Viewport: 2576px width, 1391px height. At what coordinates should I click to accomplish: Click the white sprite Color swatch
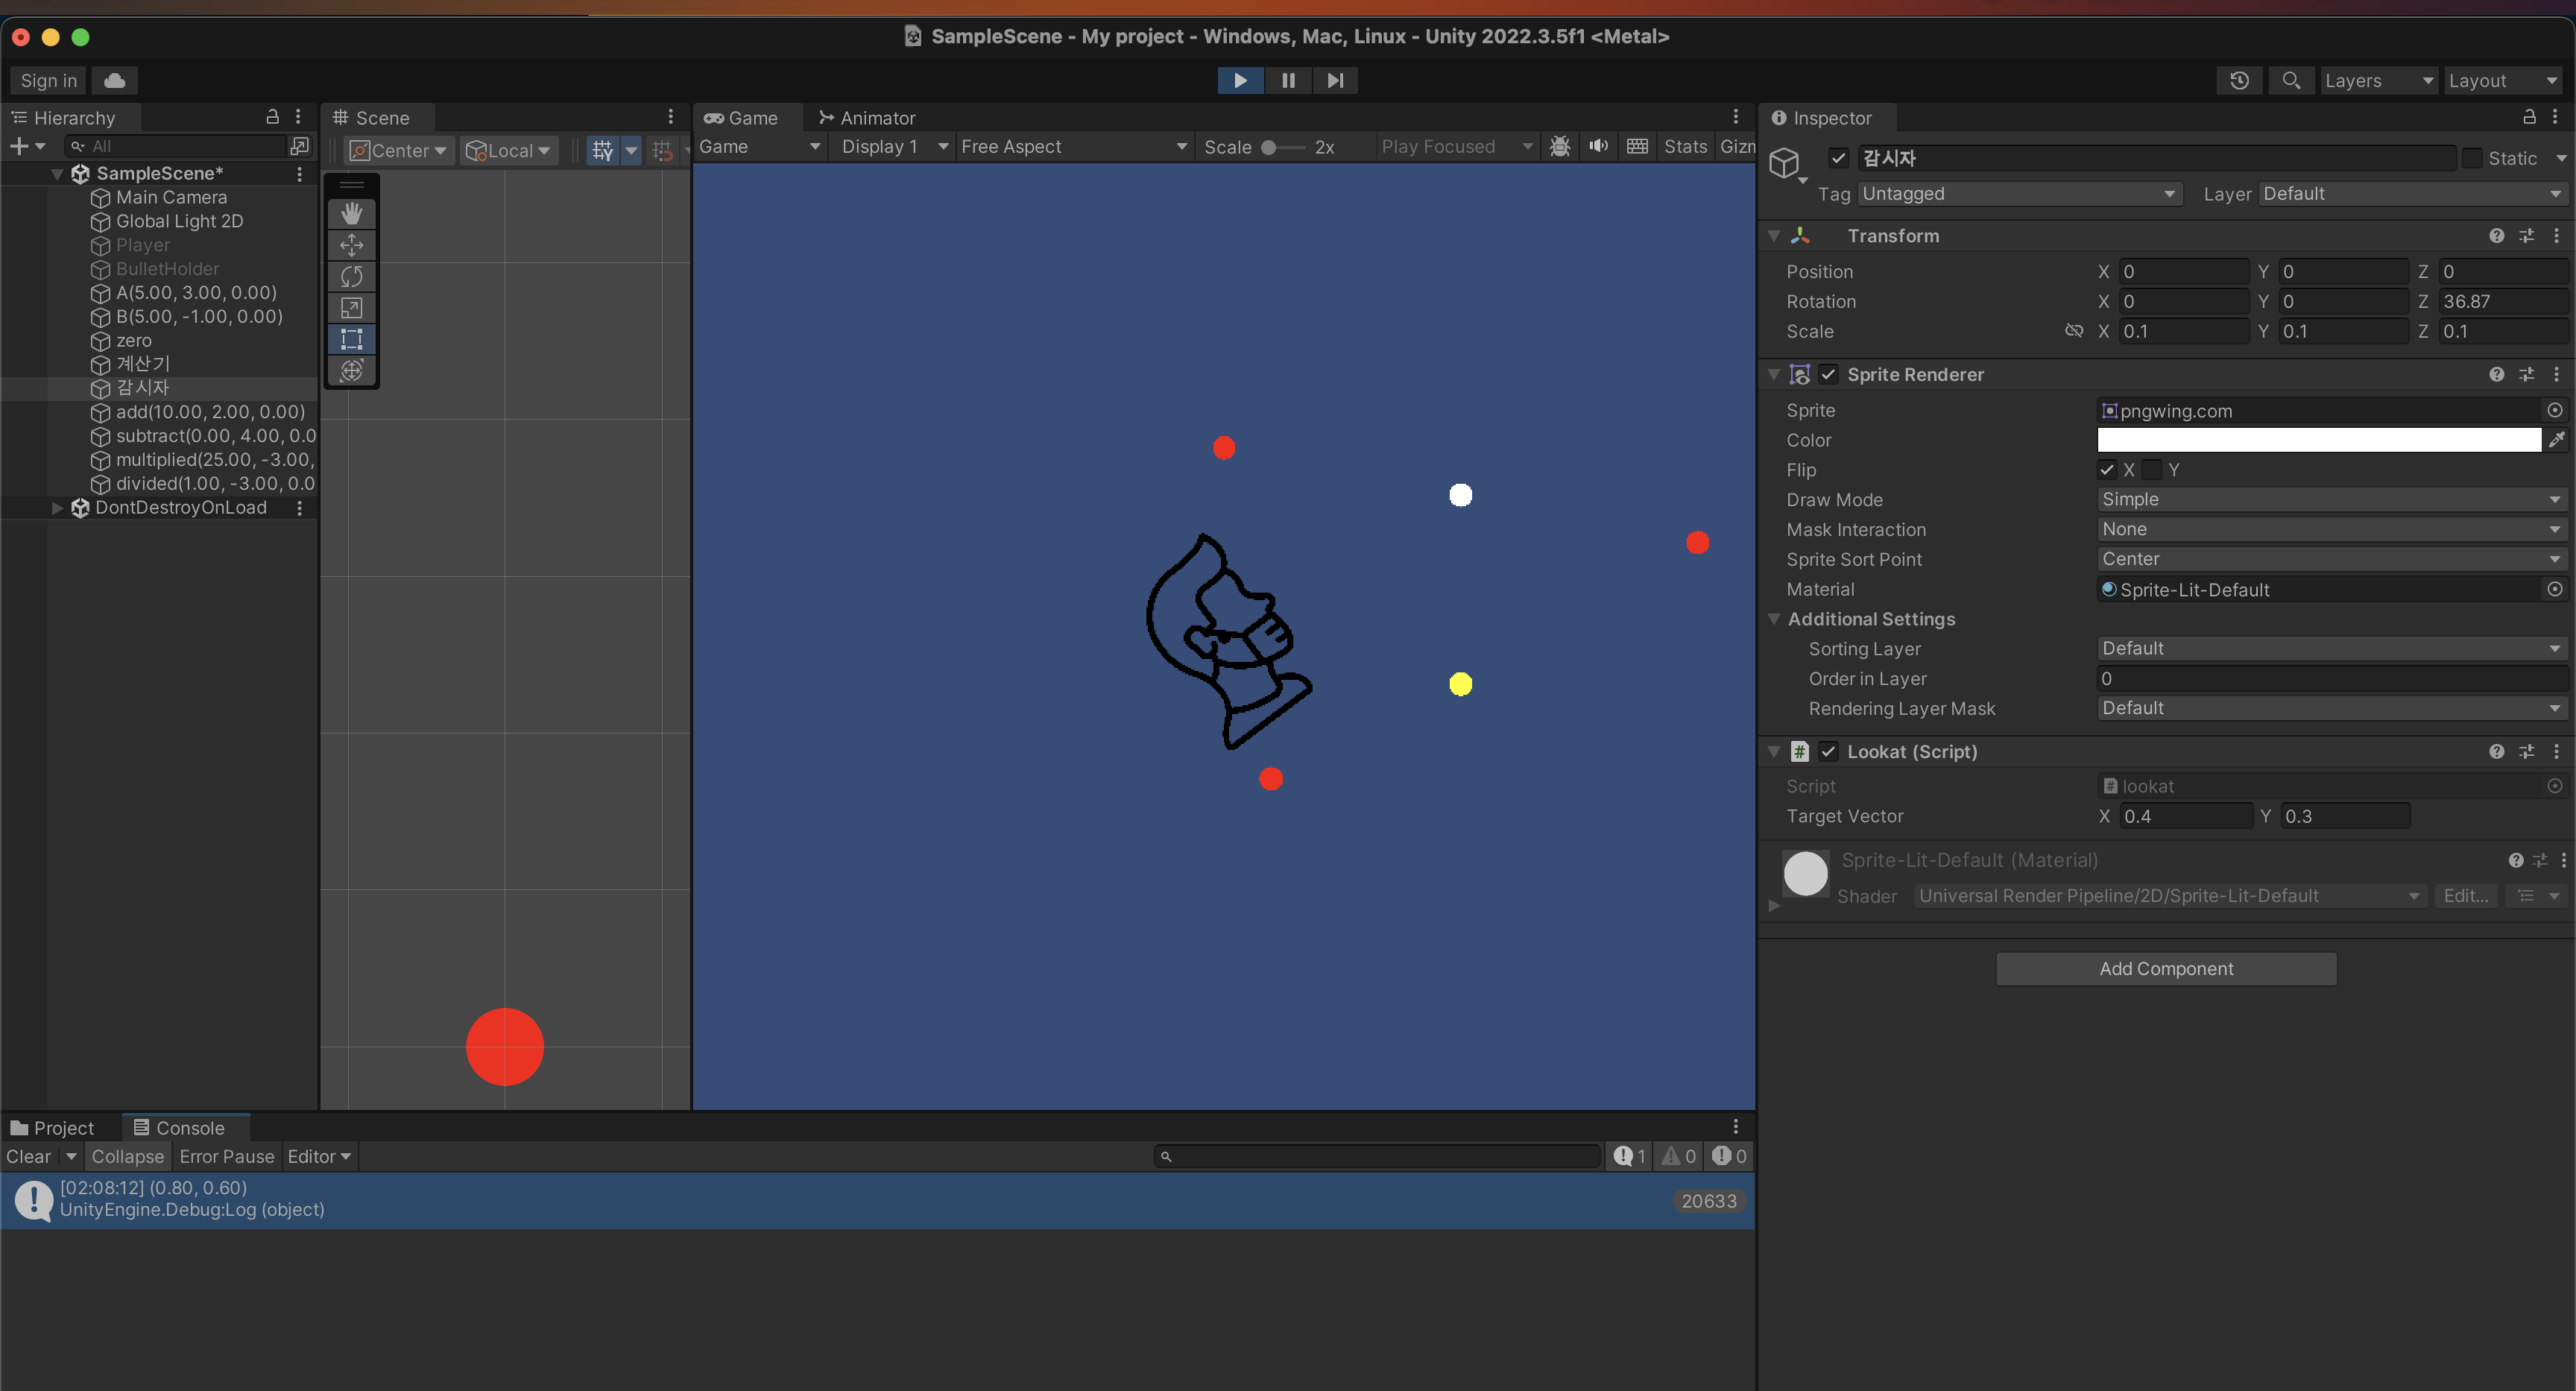pos(2318,440)
